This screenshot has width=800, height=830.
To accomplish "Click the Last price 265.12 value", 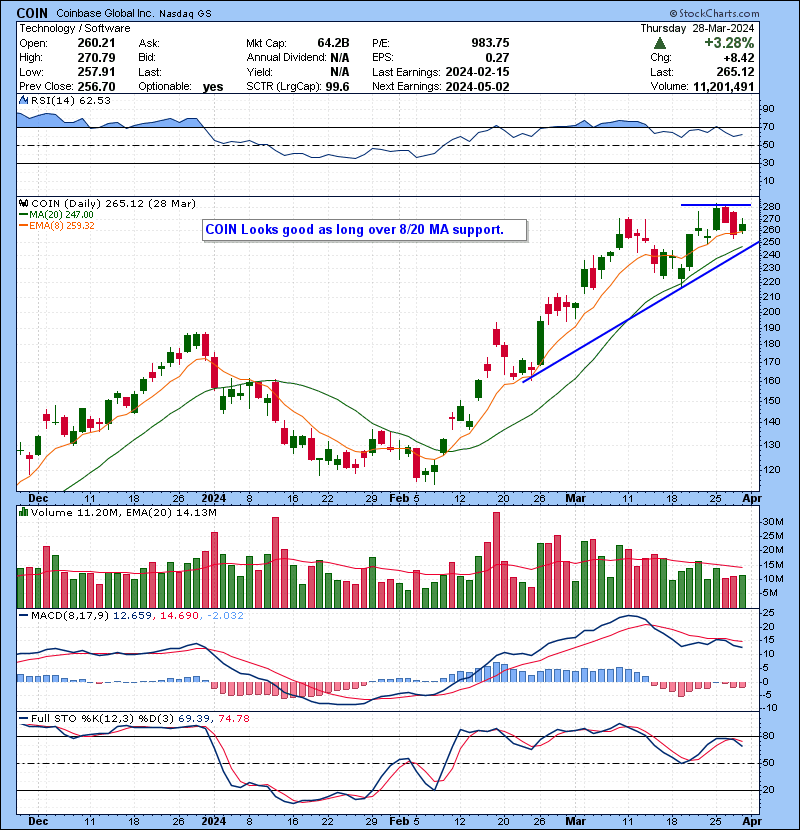I will (x=735, y=71).
